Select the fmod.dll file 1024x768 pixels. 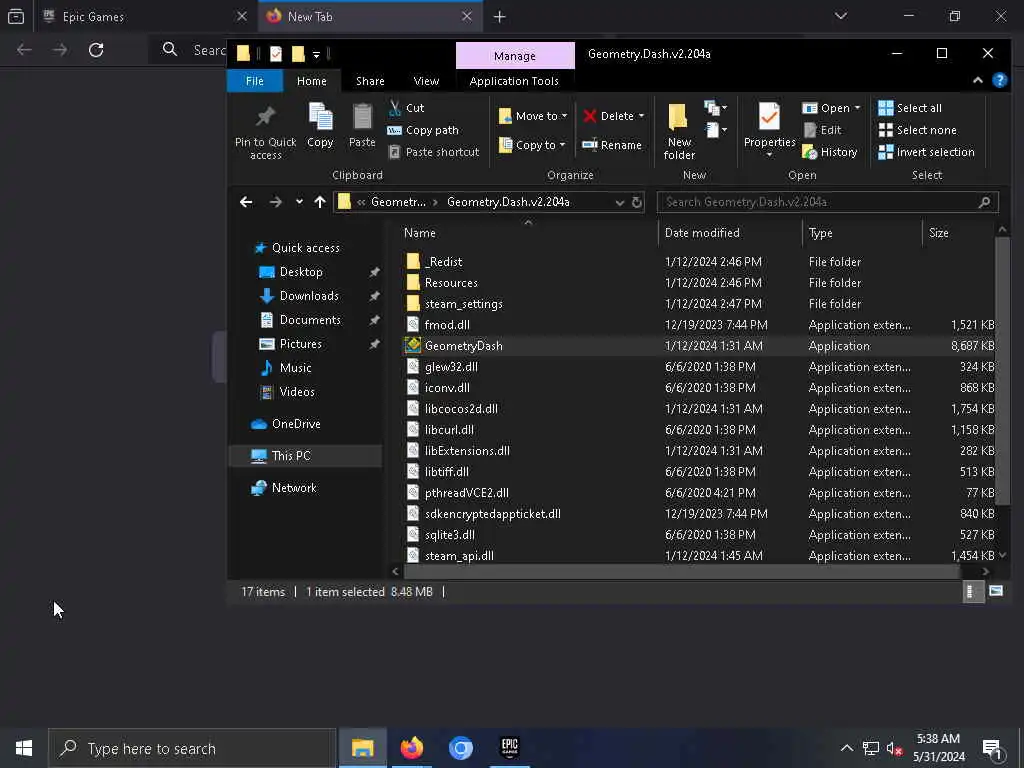[447, 325]
